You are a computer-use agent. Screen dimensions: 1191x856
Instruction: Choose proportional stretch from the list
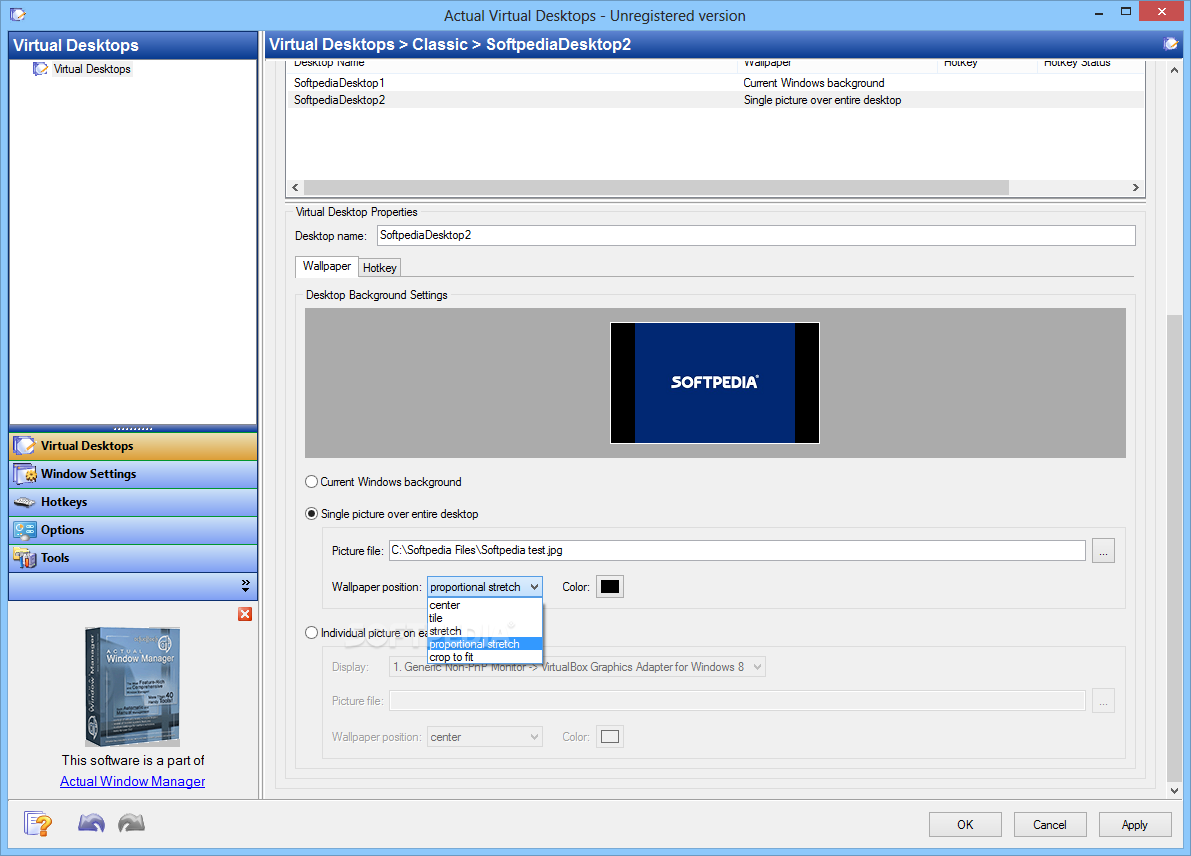coord(485,644)
